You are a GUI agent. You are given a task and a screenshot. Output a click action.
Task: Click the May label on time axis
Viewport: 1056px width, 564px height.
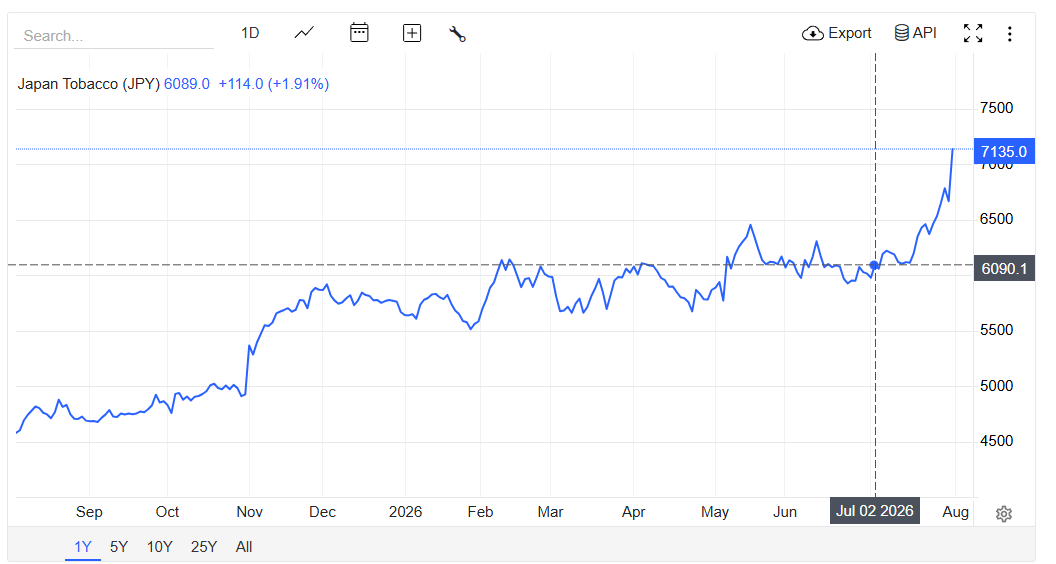click(715, 512)
